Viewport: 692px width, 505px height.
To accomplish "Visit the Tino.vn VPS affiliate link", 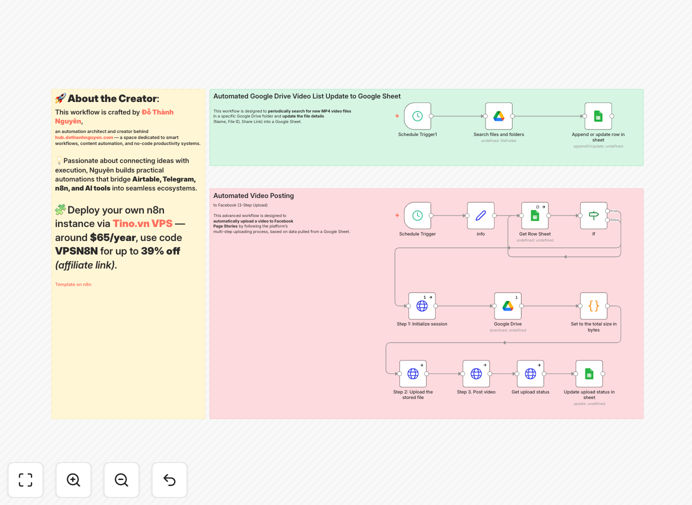I will click(x=143, y=223).
